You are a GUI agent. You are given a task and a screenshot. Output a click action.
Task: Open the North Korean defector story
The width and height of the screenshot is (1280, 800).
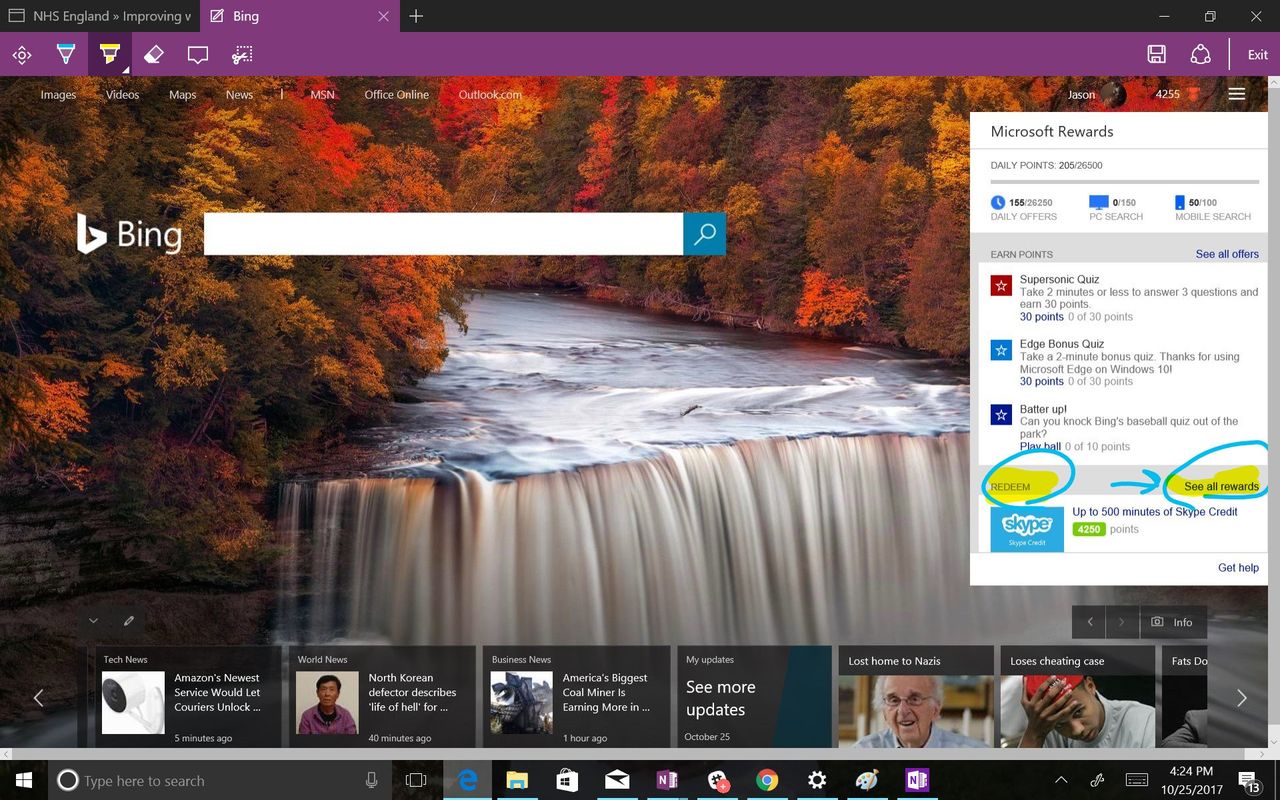tap(383, 696)
